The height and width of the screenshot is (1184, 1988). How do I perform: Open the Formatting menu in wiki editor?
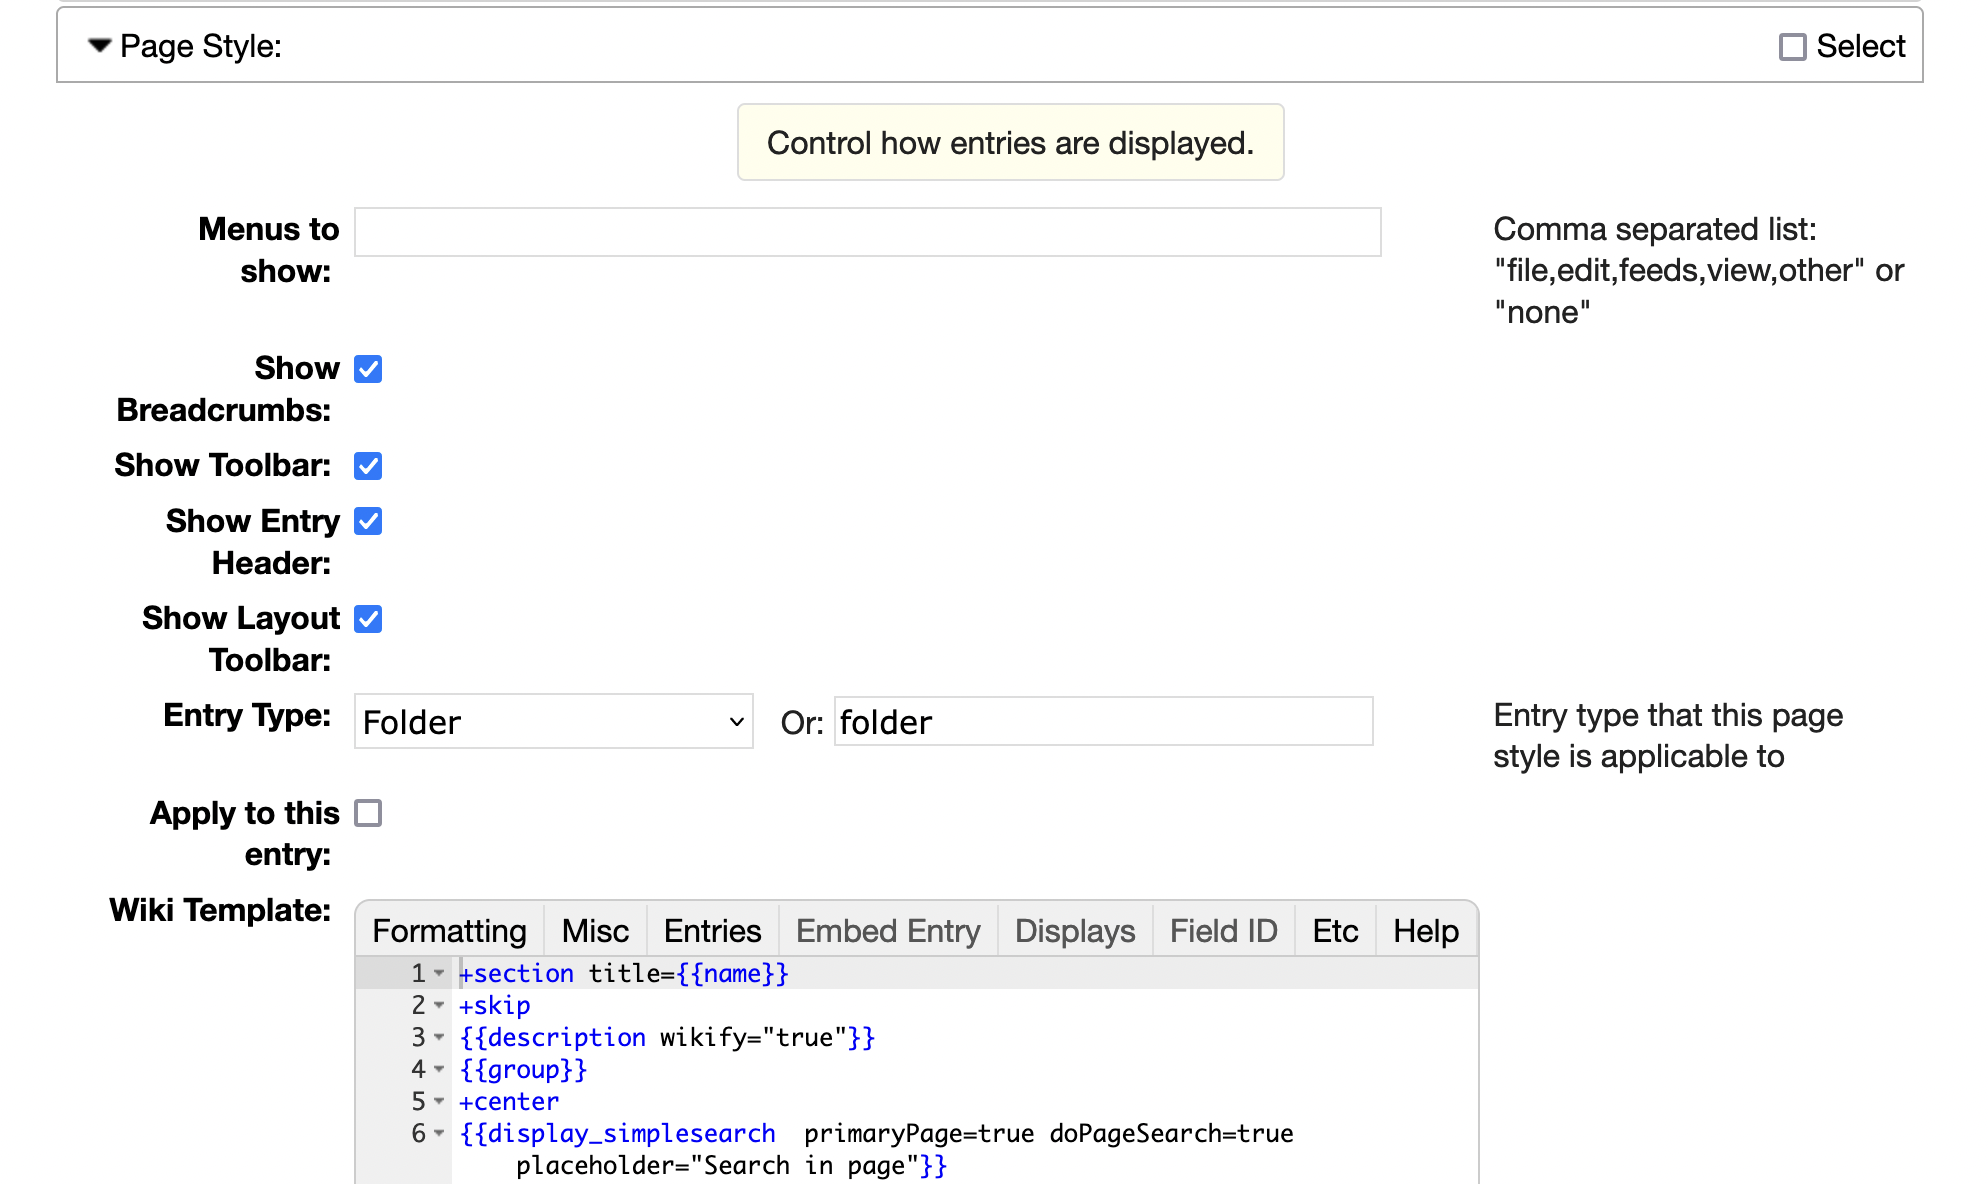[x=449, y=931]
